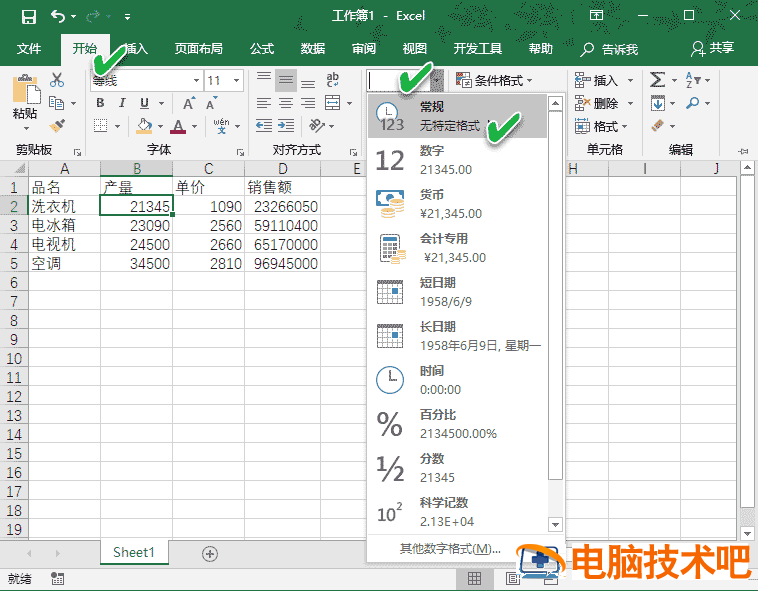Screen dimensions: 758x591
Task: Open the Format (格式) cells dropdown
Action: pyautogui.click(x=601, y=127)
